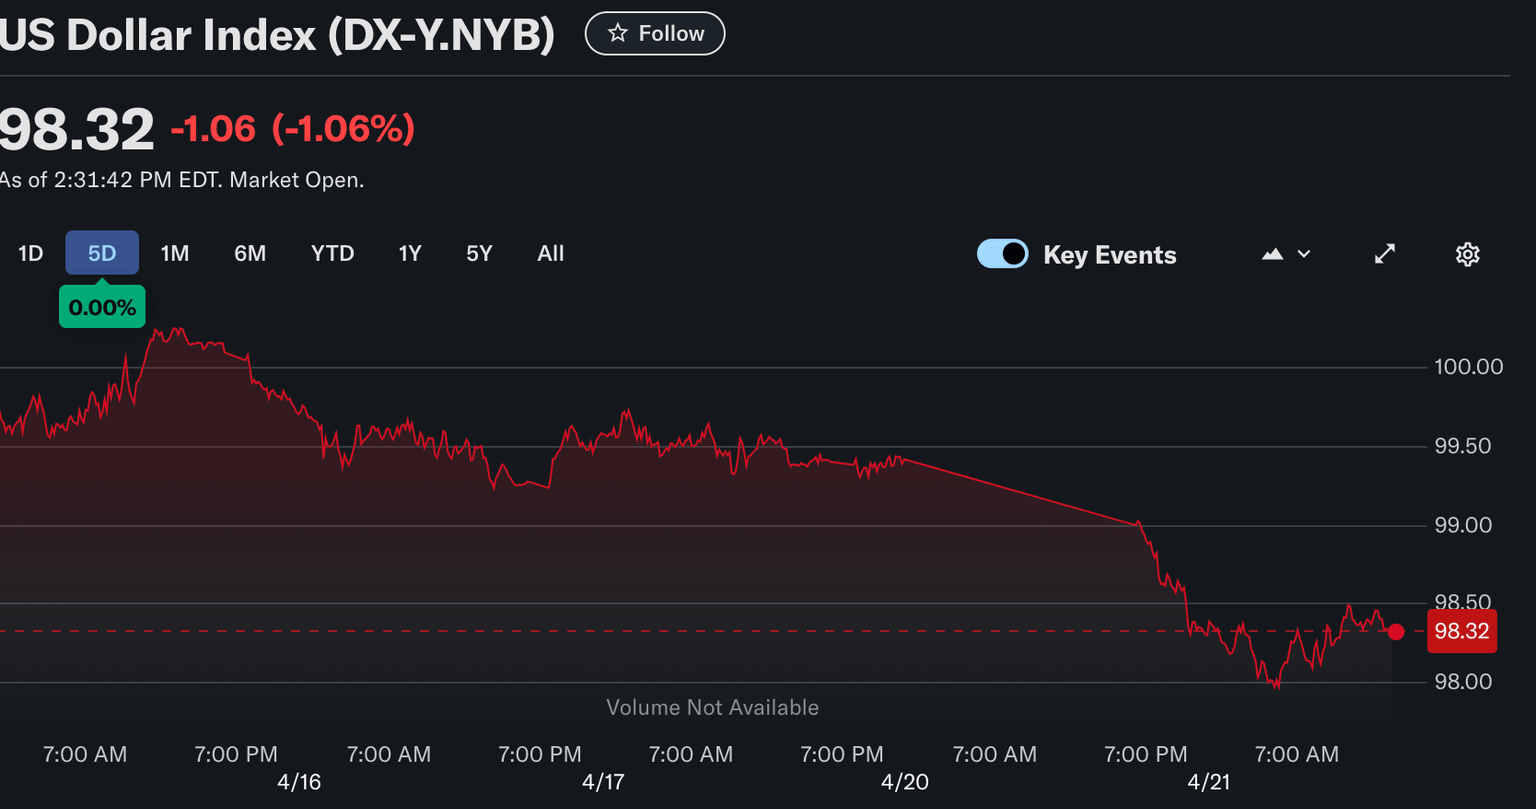Reselect the 5D time range tab
The image size is (1536, 809).
pos(101,253)
